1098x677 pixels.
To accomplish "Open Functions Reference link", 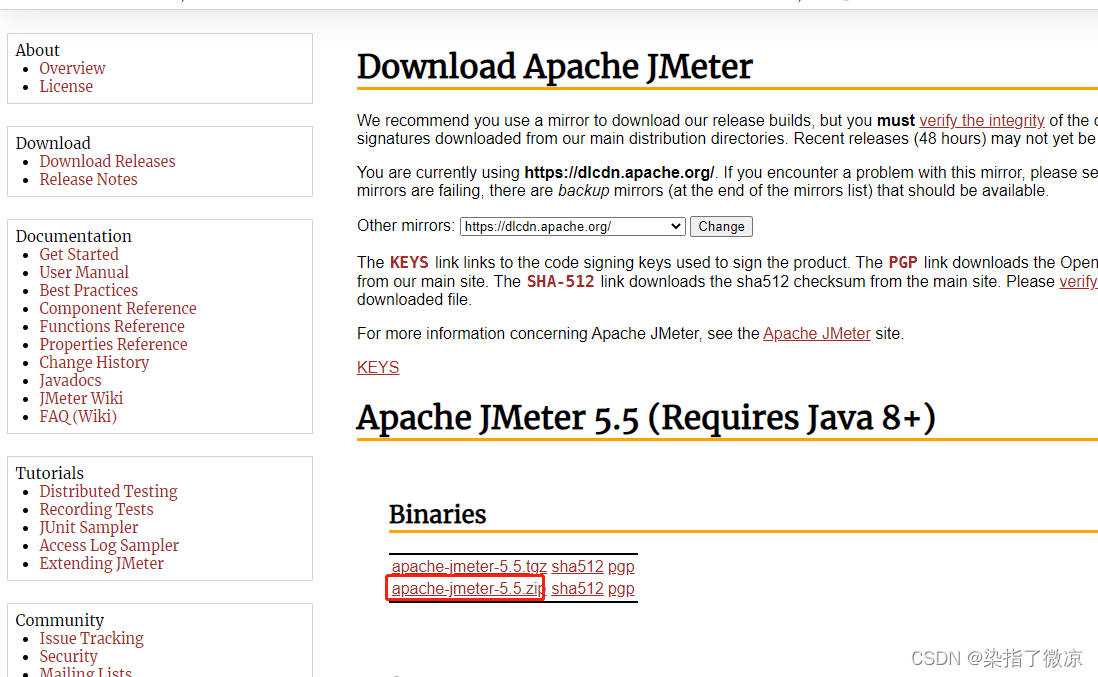I will point(112,327).
